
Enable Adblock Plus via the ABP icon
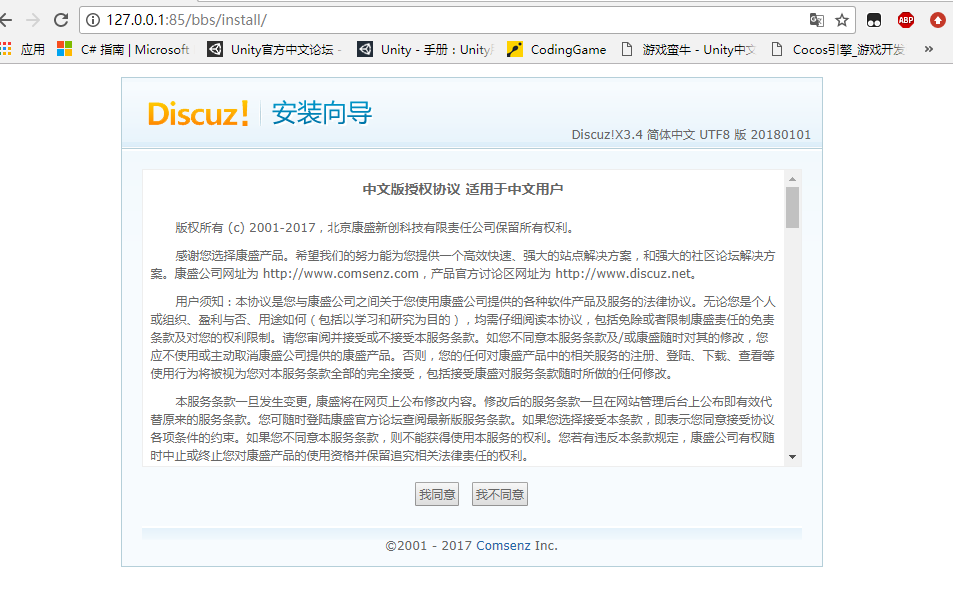point(905,18)
